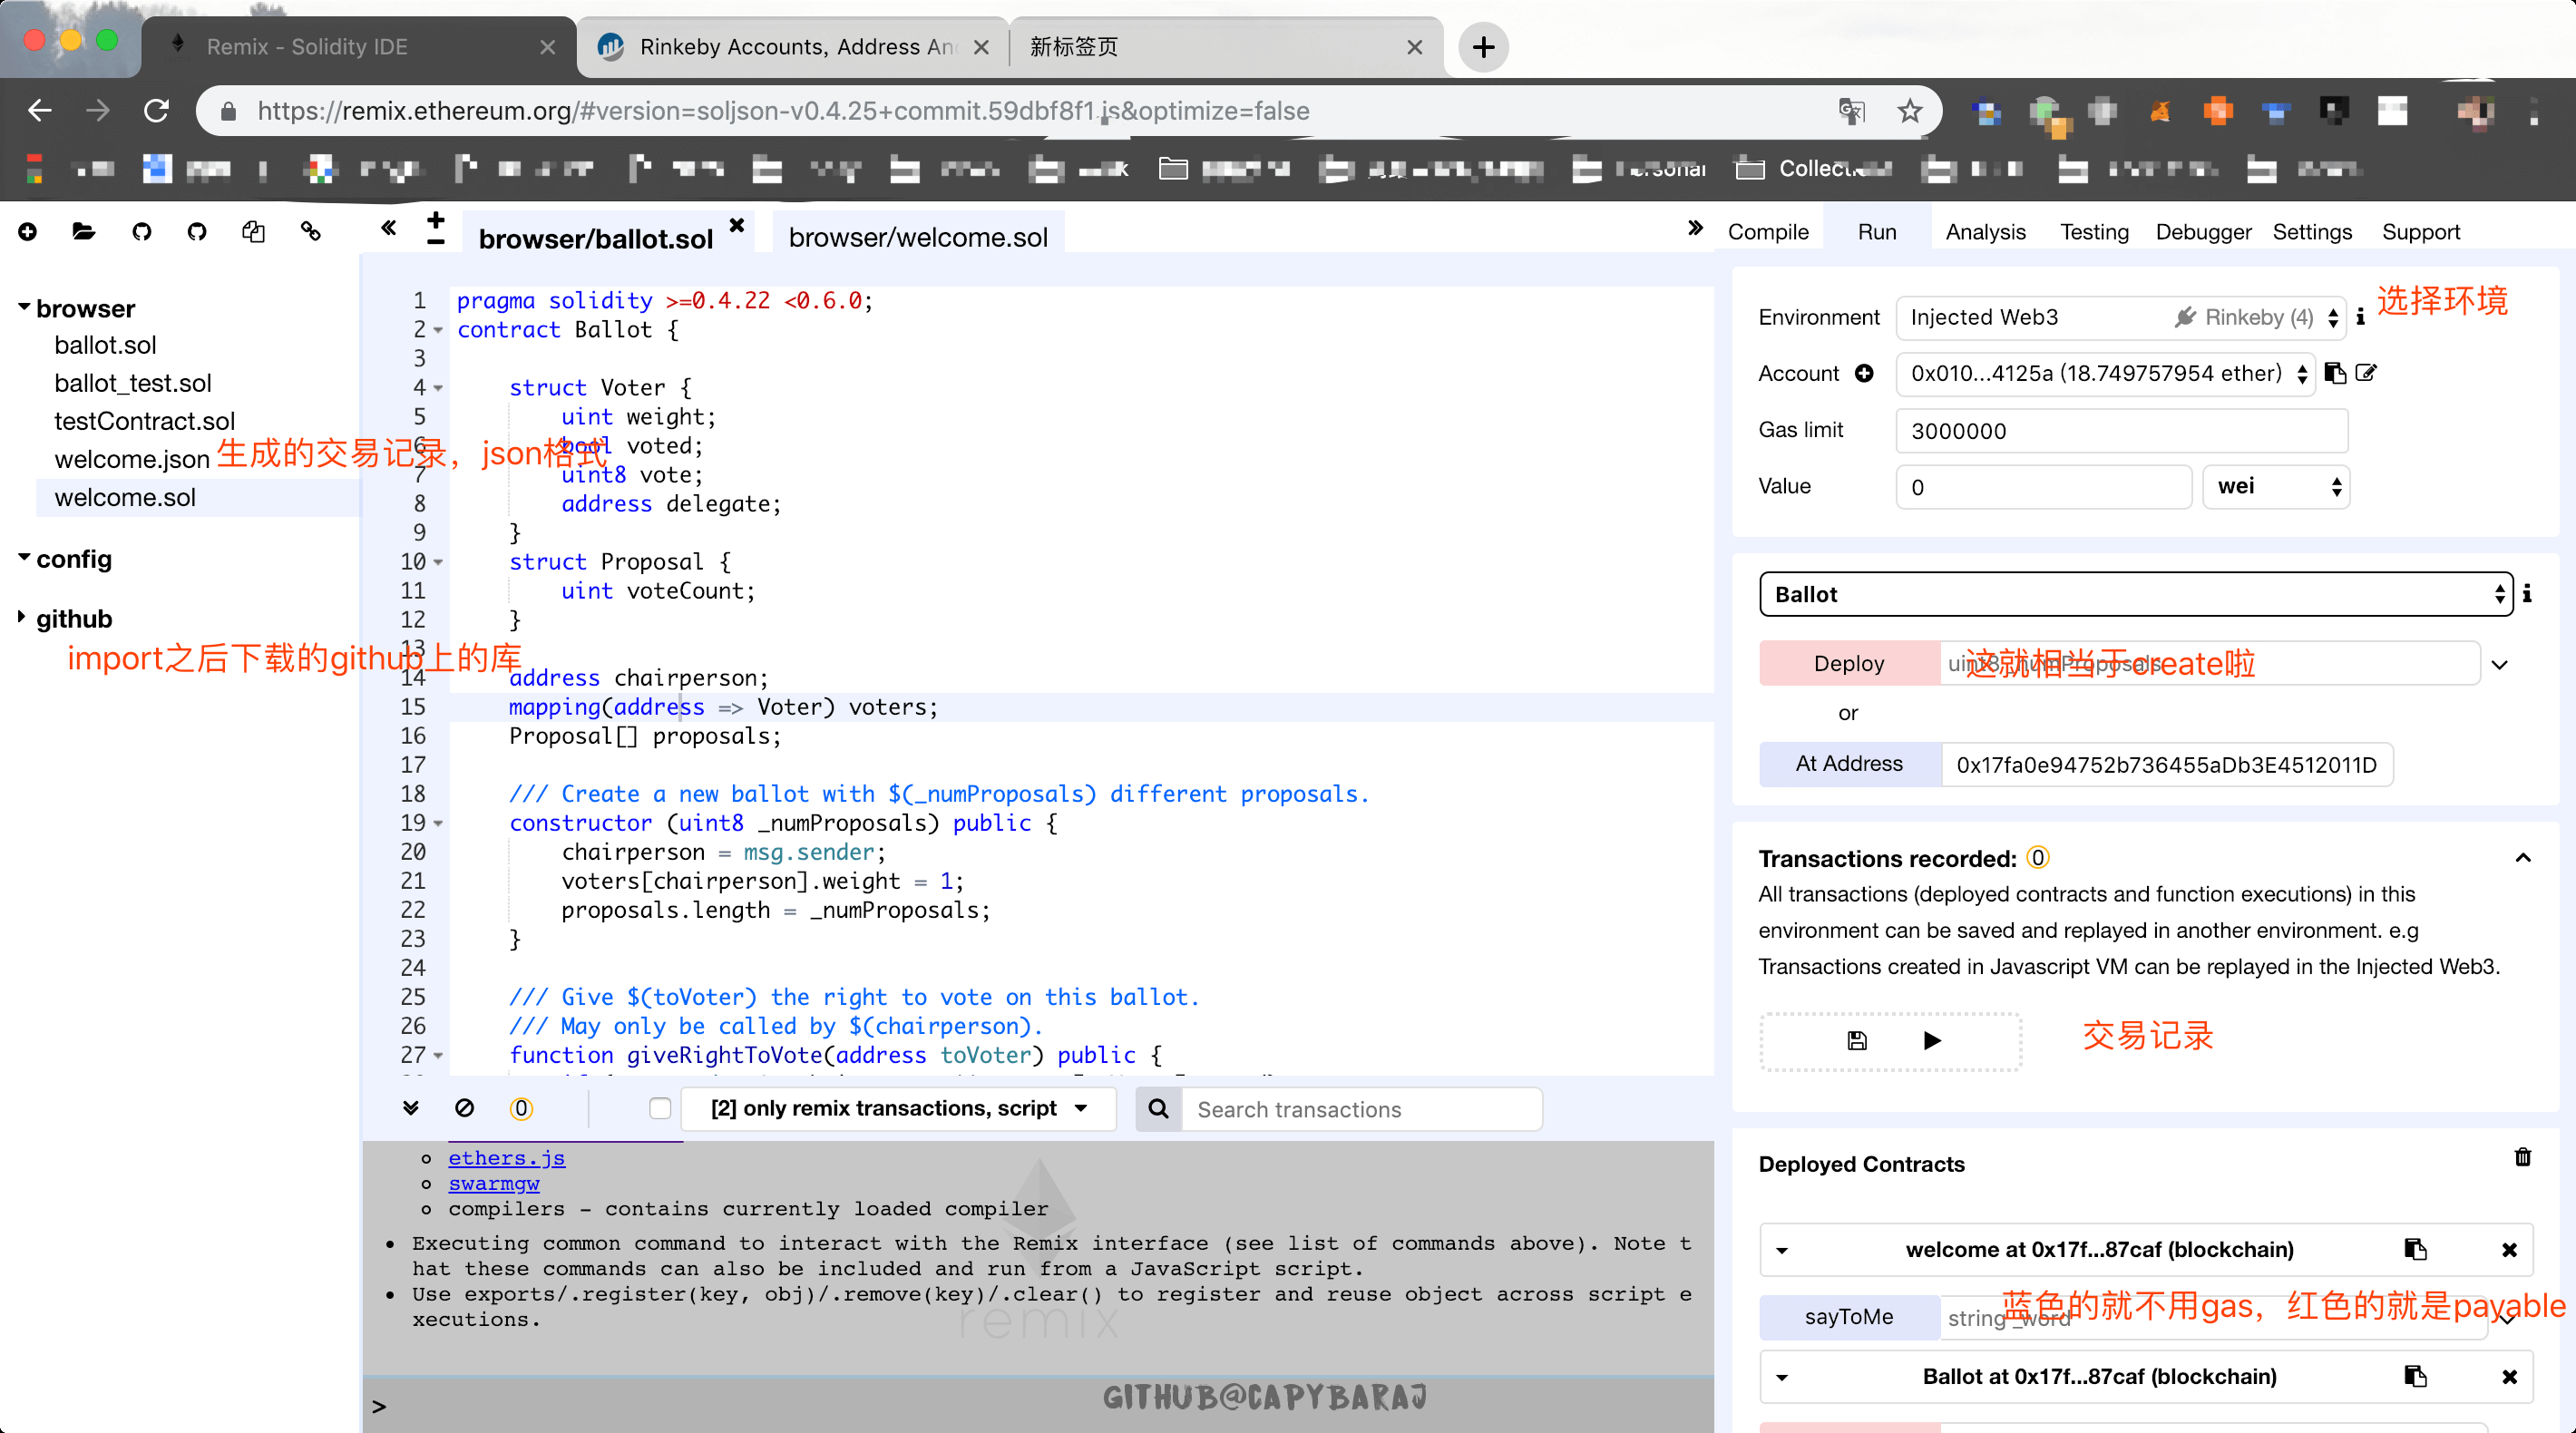Click the plus icon next to Account
Viewport: 2576px width, 1433px height.
(x=1864, y=373)
